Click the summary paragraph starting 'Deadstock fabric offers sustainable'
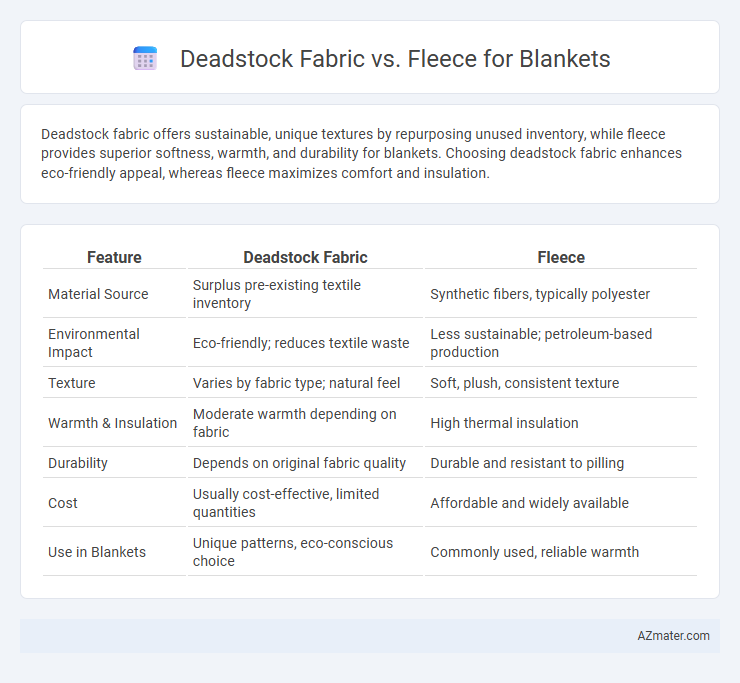 coord(362,153)
